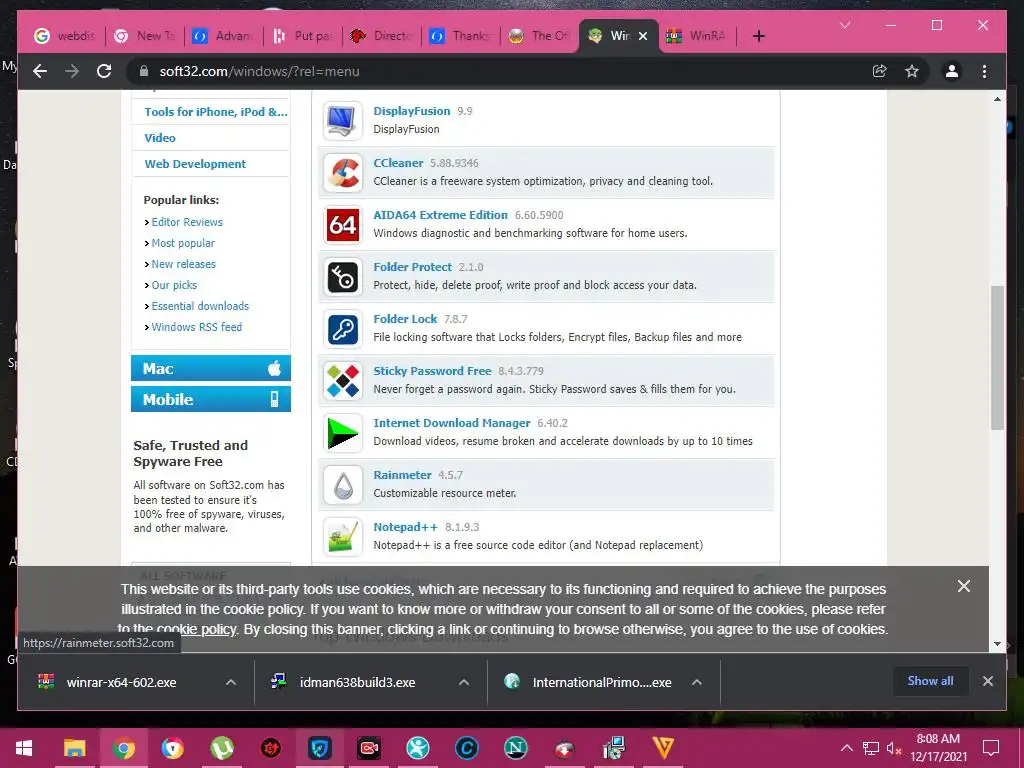Open the Windows RSS feed link
1024x768 pixels.
click(x=197, y=327)
